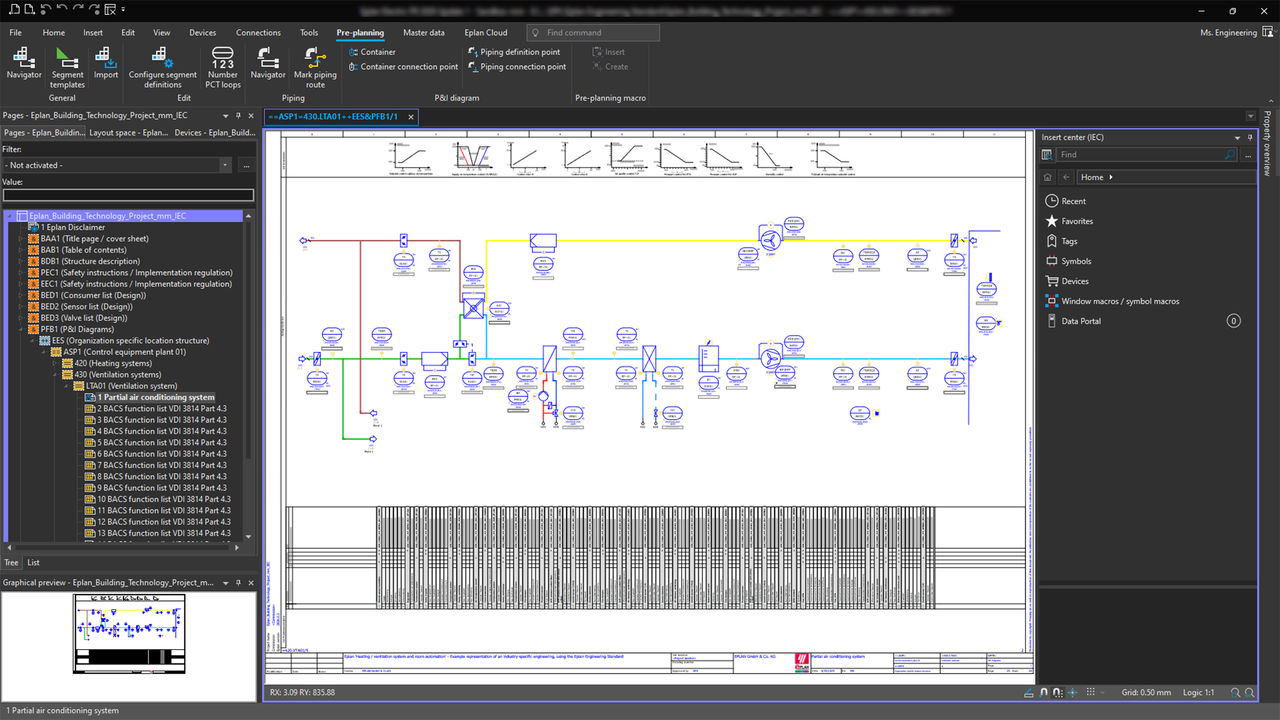Open Data Portal in Insert center
The height and width of the screenshot is (720, 1280).
click(1081, 321)
